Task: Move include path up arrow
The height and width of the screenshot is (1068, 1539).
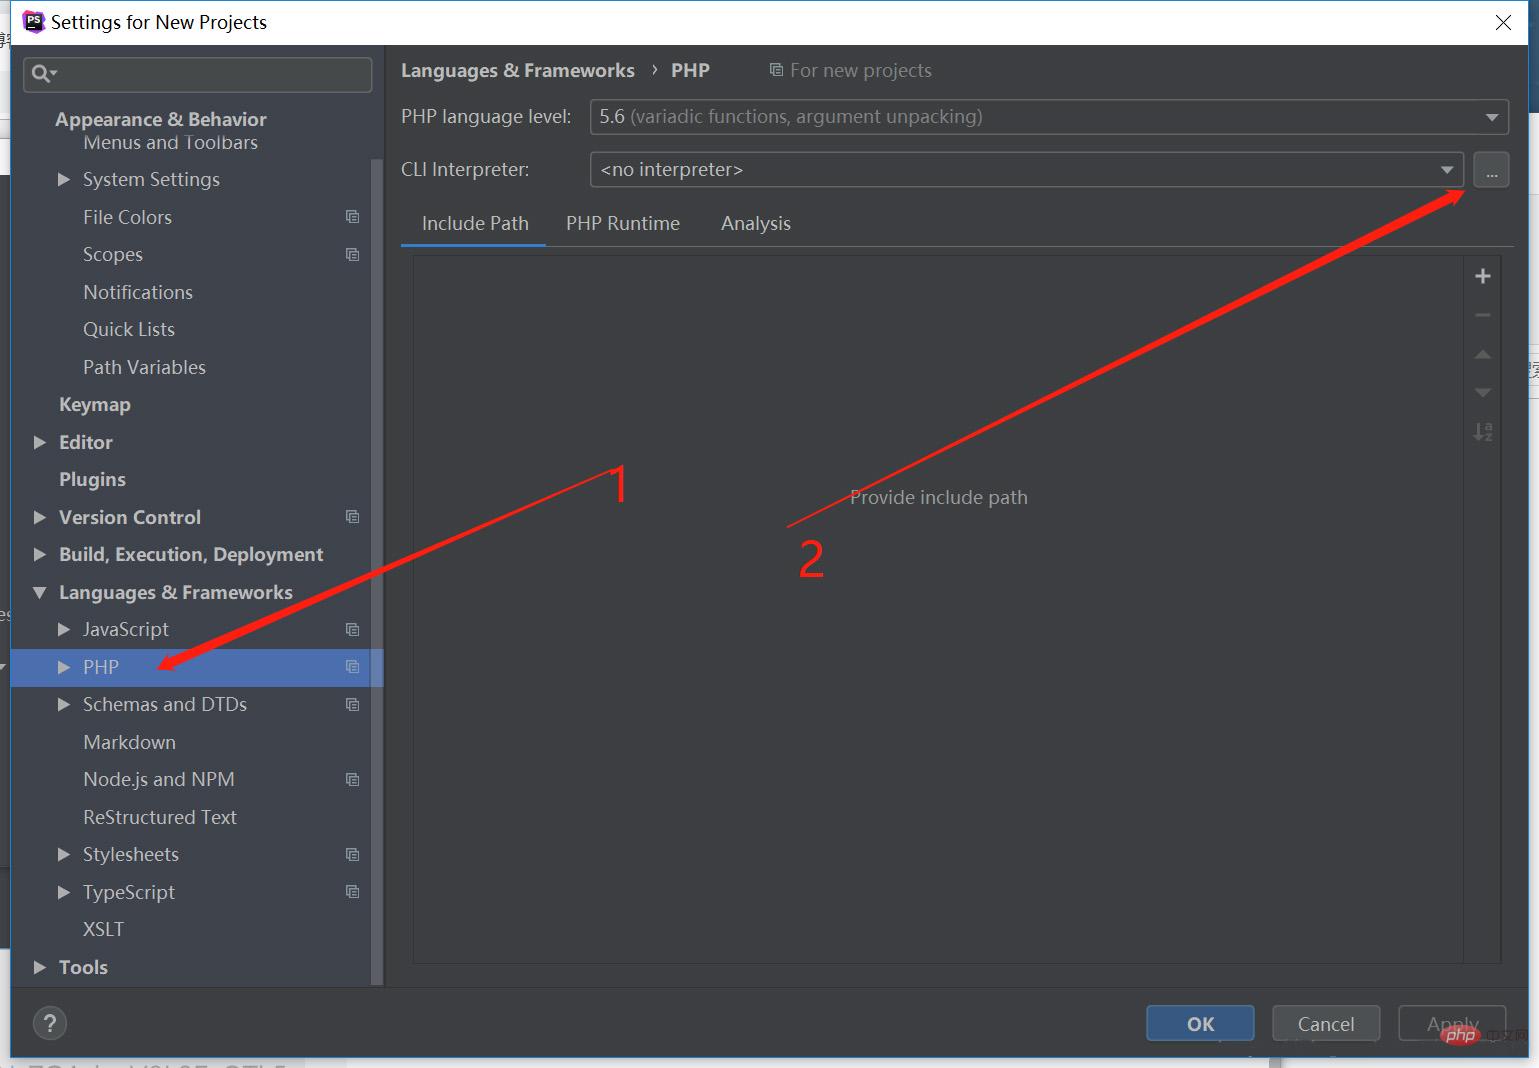Action: click(x=1483, y=354)
